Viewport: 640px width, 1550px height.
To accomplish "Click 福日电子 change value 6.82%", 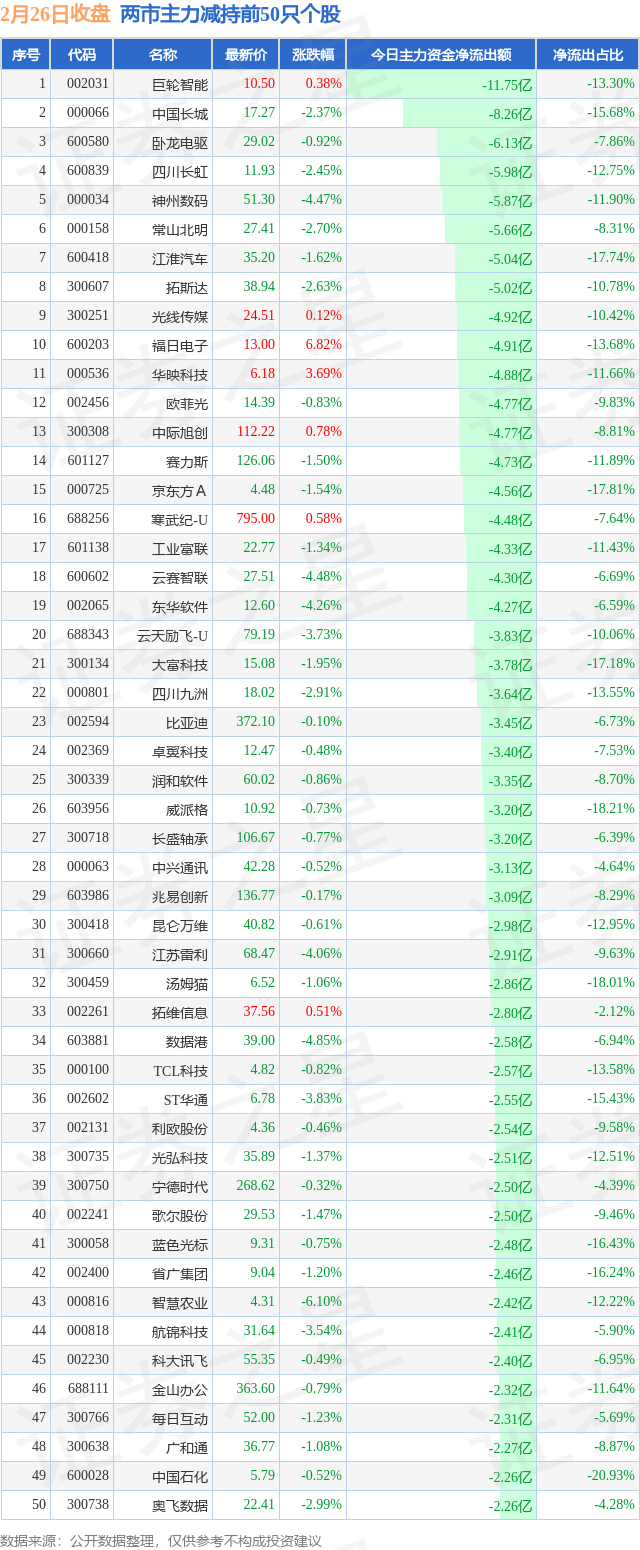I will 323,345.
